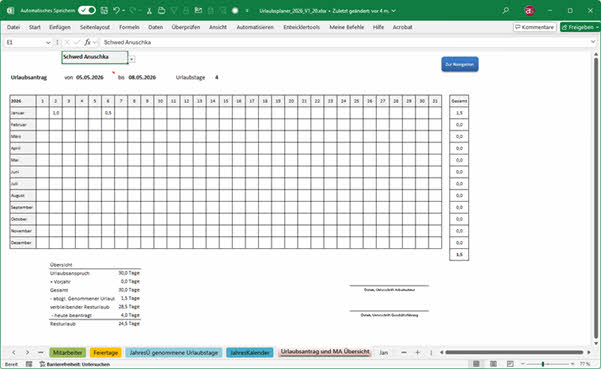Switch to Page Layout view icon
This screenshot has width=601, height=369.
coord(493,364)
